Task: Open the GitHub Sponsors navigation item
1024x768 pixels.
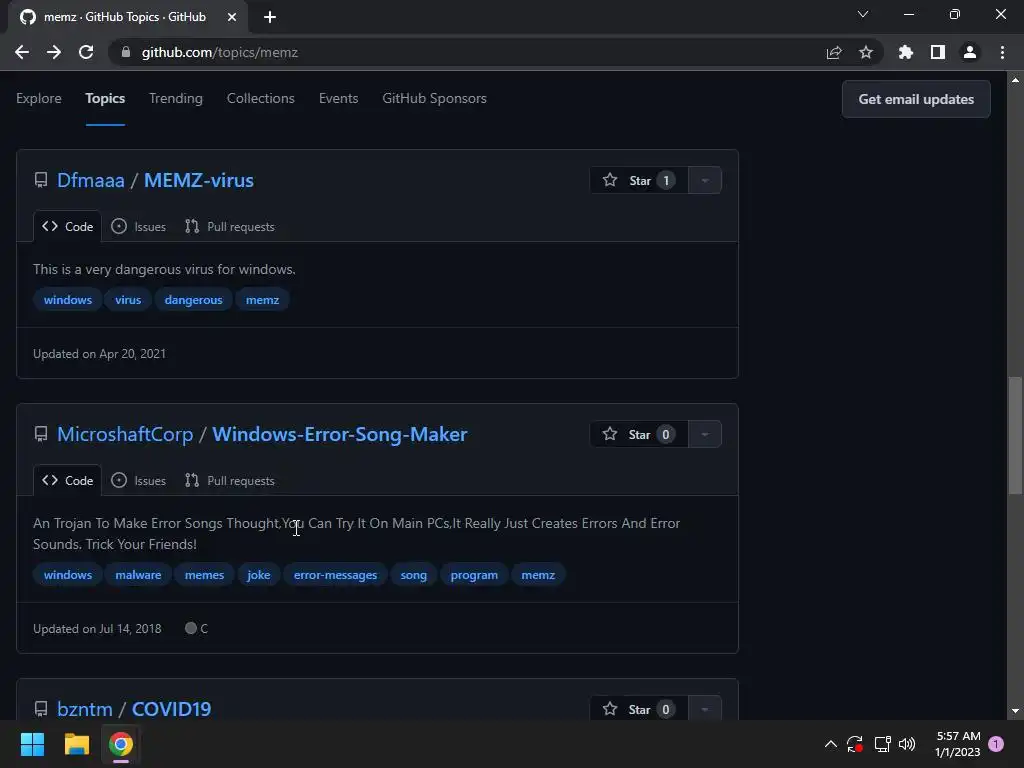Action: pos(434,99)
